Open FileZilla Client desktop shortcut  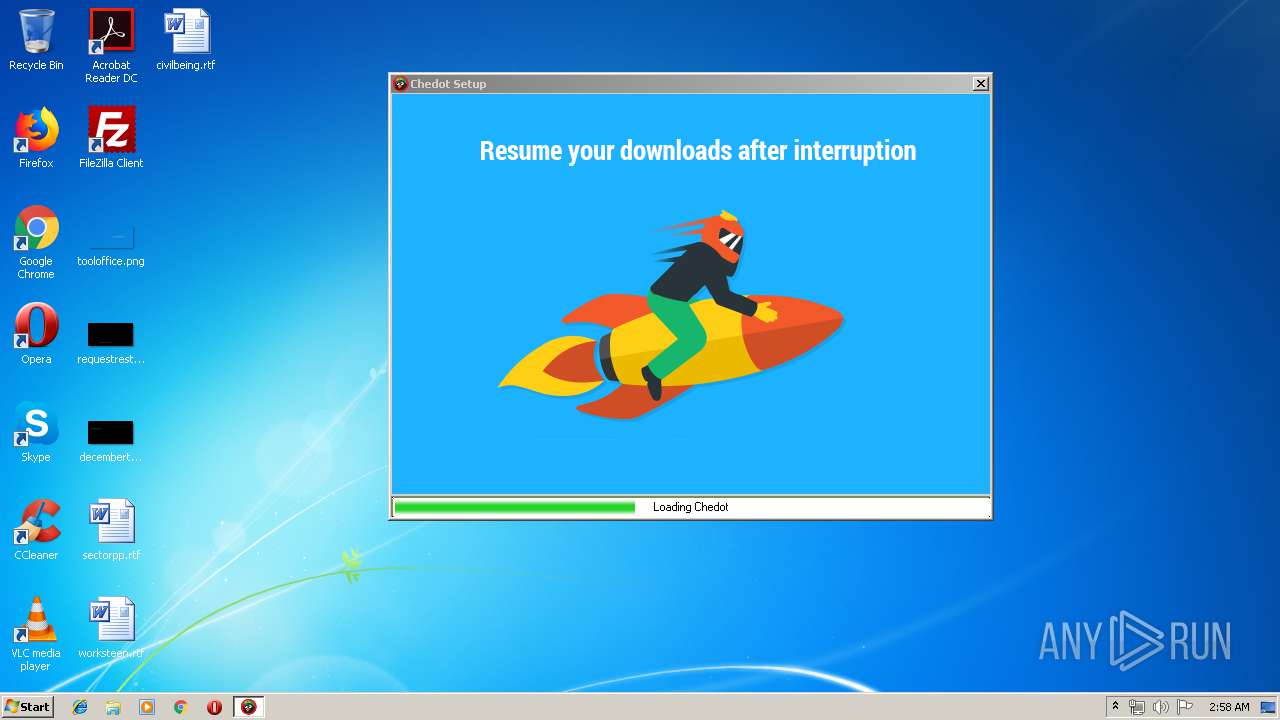click(111, 138)
